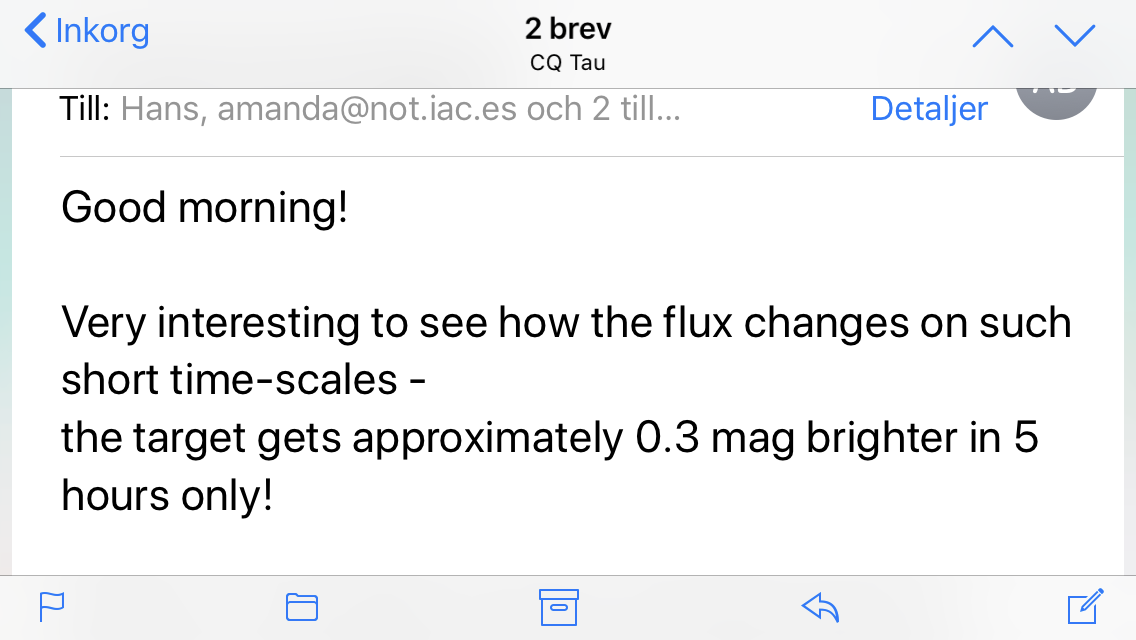This screenshot has height=640, width=1136.
Task: Jump to the next message with the down arrow
Action: click(1075, 36)
